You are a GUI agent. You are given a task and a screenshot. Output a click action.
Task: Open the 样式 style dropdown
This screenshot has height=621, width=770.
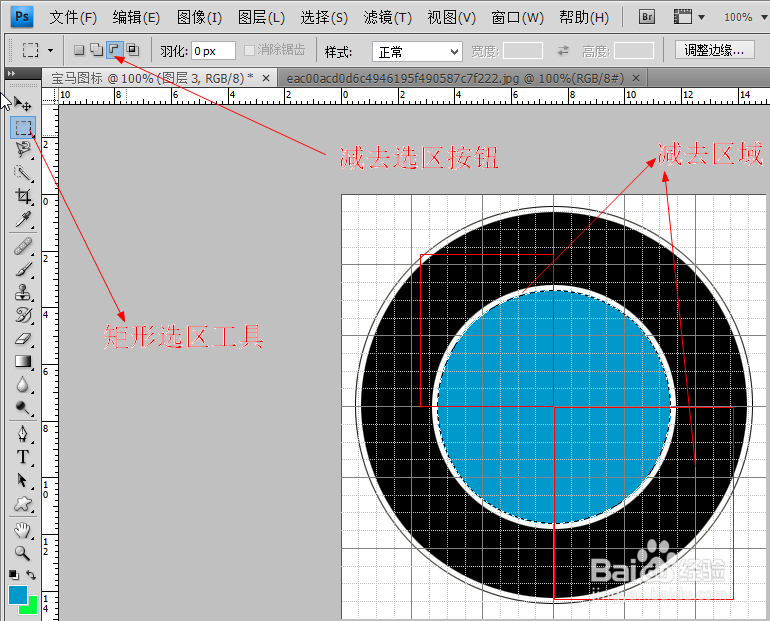tap(417, 51)
